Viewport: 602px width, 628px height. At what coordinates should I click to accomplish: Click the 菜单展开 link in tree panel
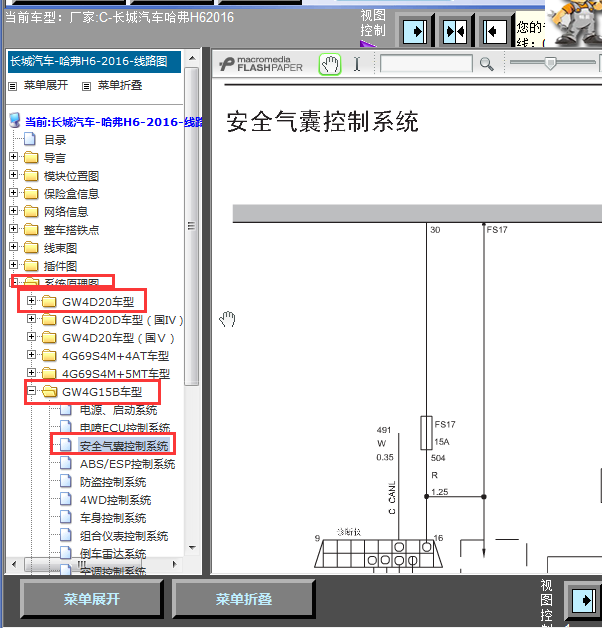[46, 85]
